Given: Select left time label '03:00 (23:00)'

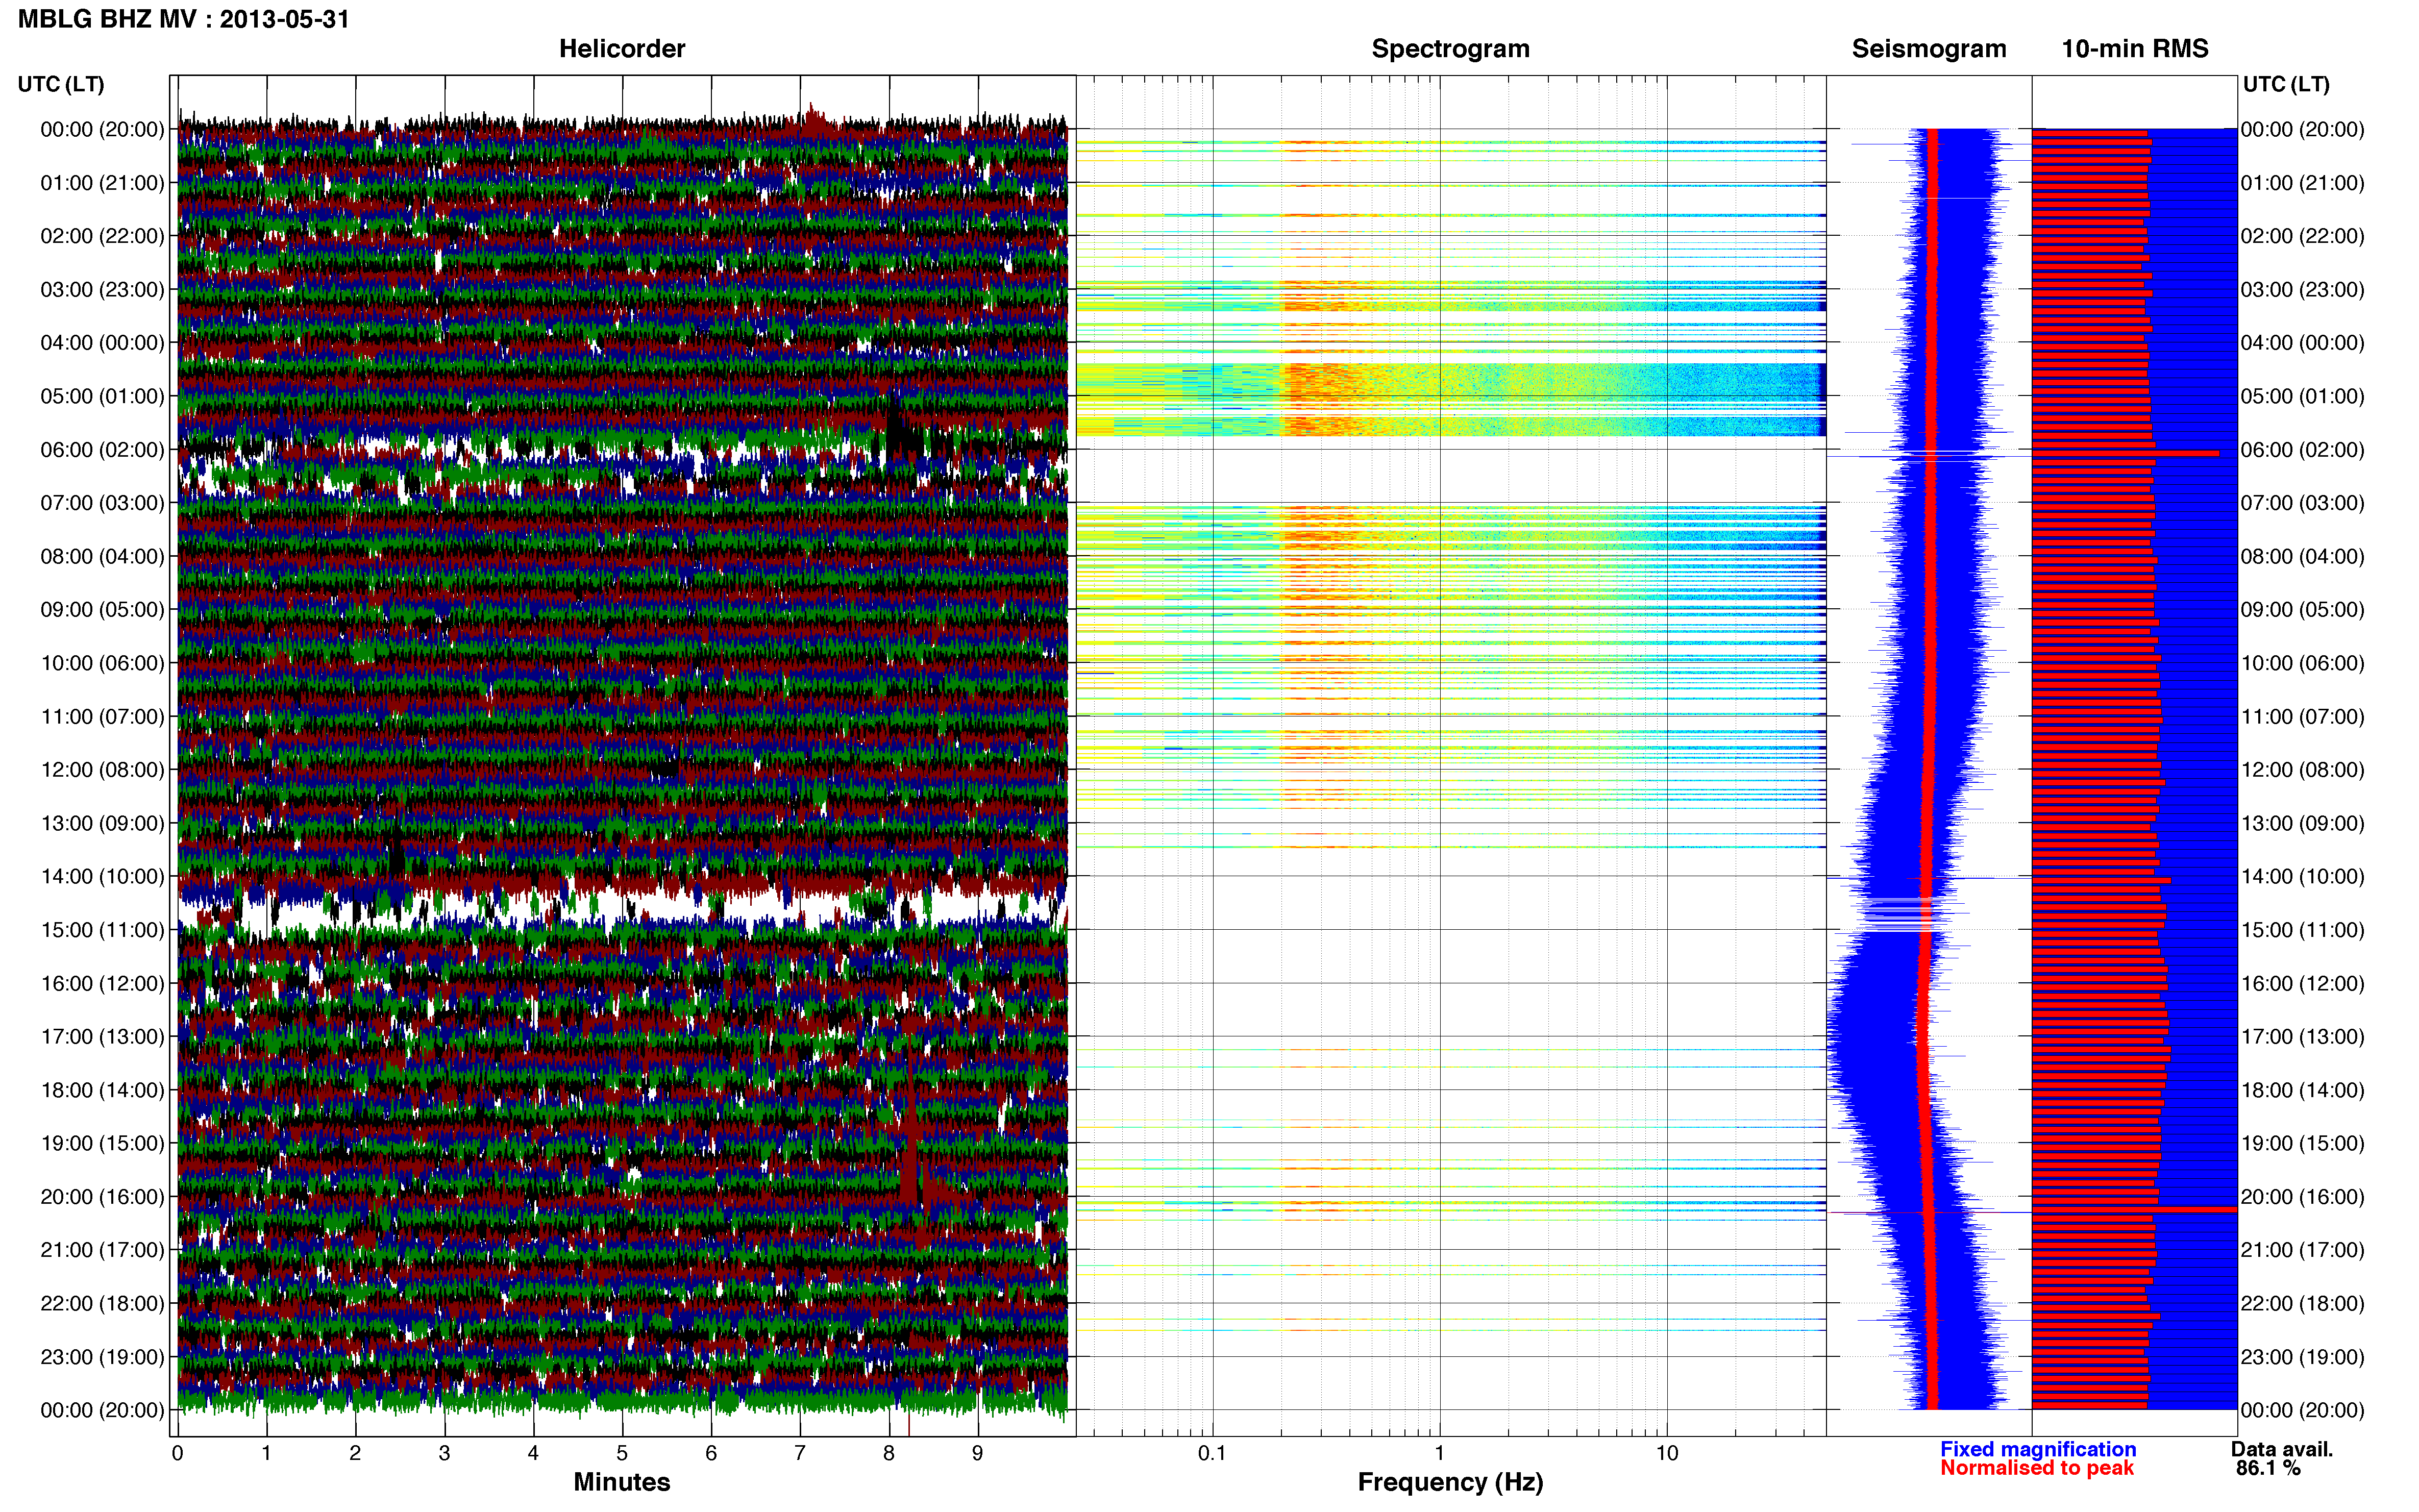Looking at the screenshot, I should [x=102, y=290].
